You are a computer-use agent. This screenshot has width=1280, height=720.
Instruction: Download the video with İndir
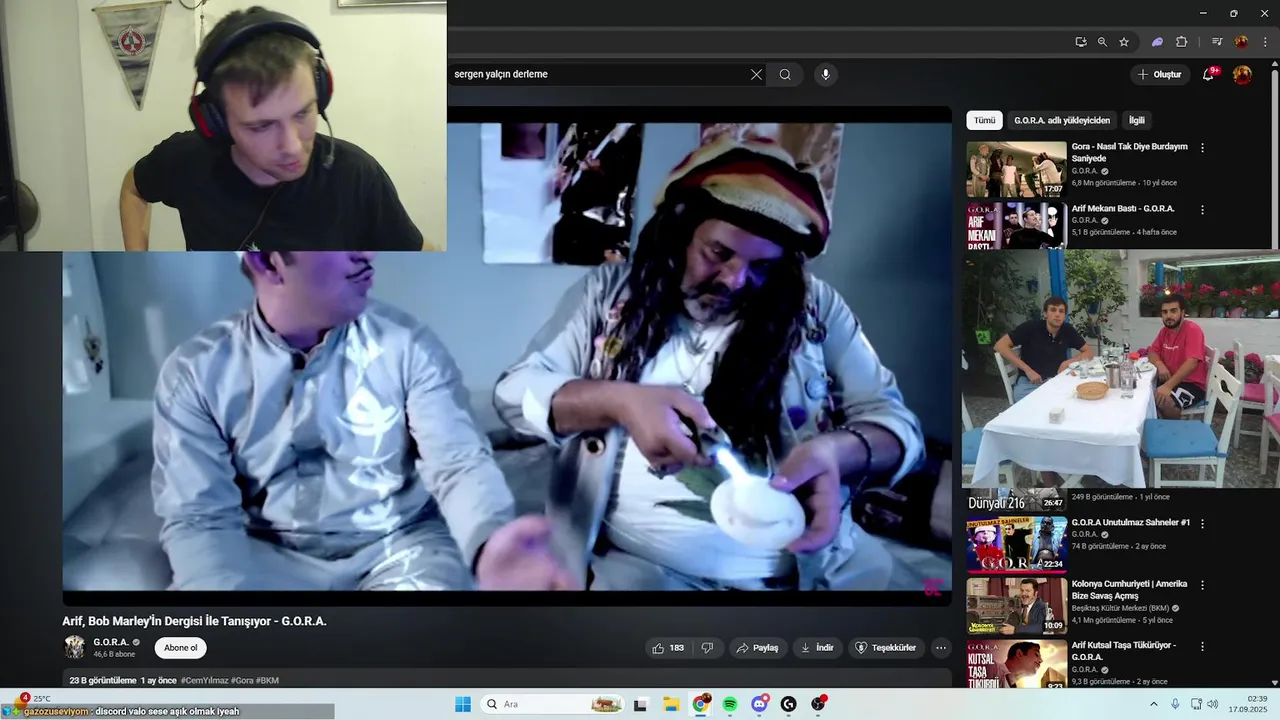click(817, 648)
